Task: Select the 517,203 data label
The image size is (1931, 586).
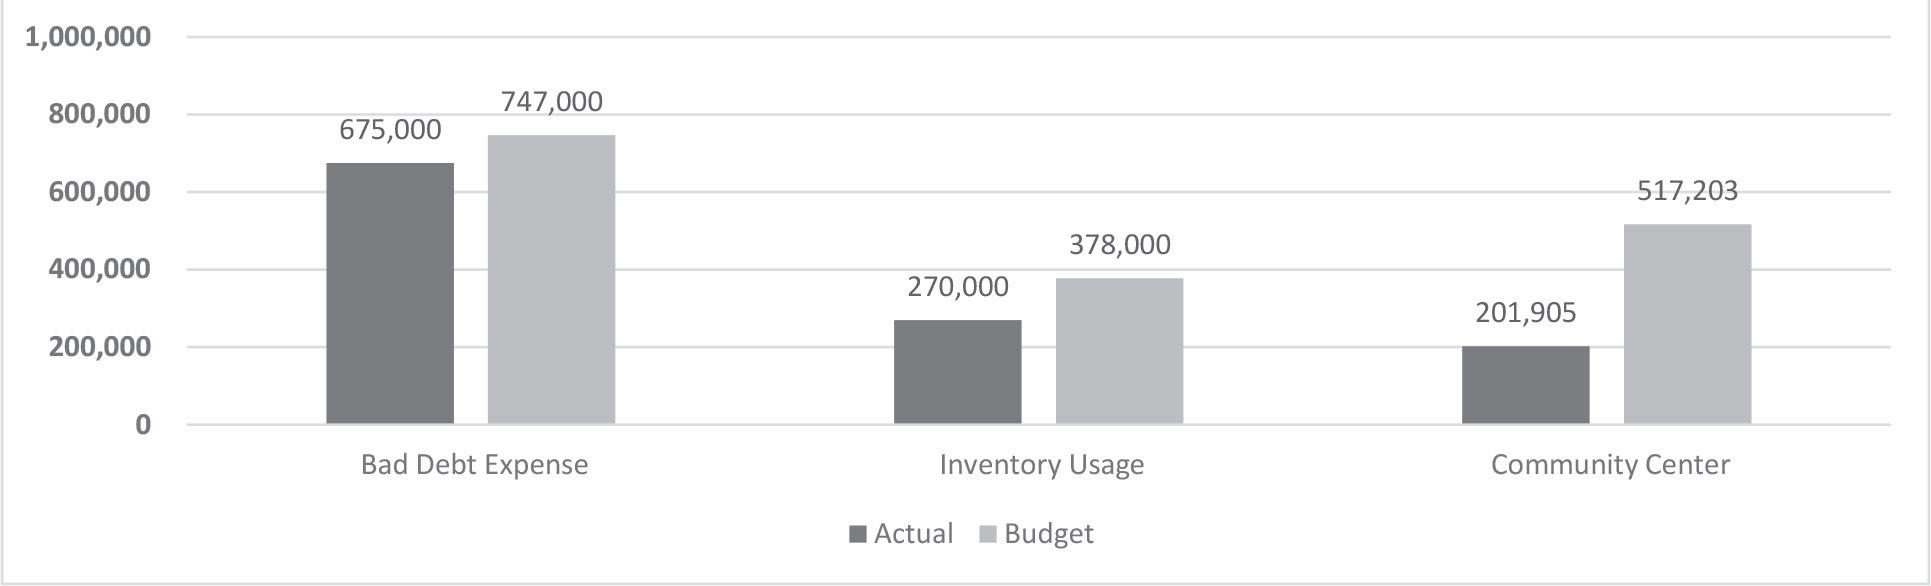Action: [1688, 191]
